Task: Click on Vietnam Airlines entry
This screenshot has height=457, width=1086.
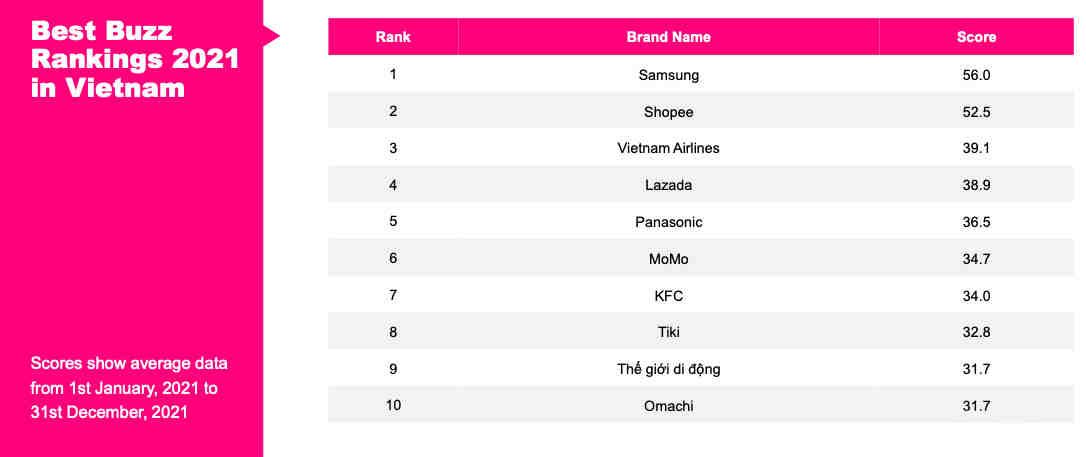Action: (668, 148)
